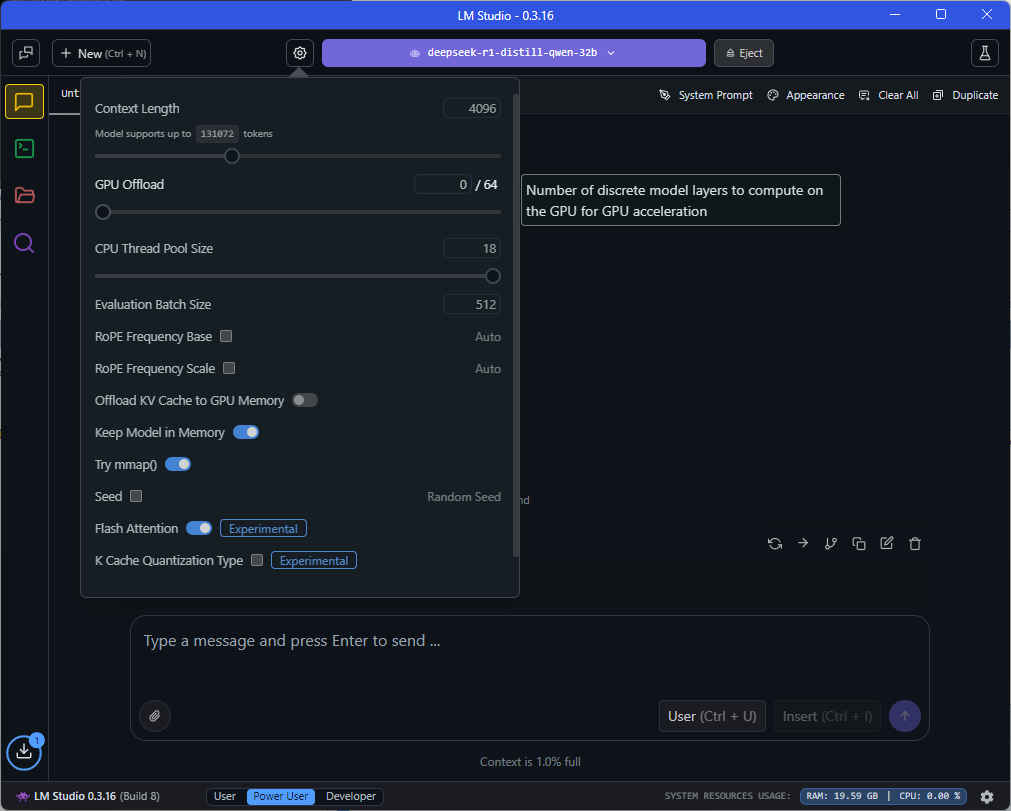
Task: Open the Chat section in sidebar
Action: tap(25, 101)
